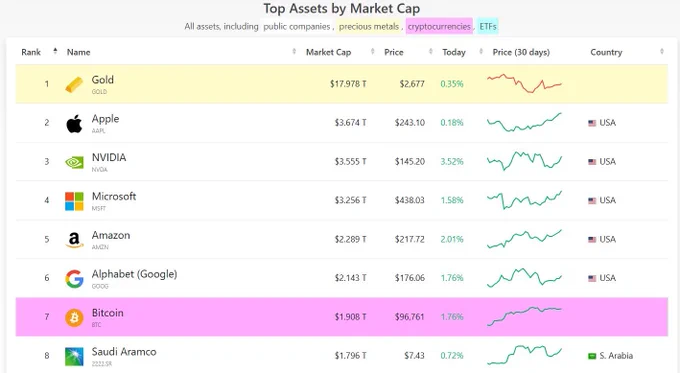
Task: Click the gold bar icon
Action: pyautogui.click(x=74, y=85)
